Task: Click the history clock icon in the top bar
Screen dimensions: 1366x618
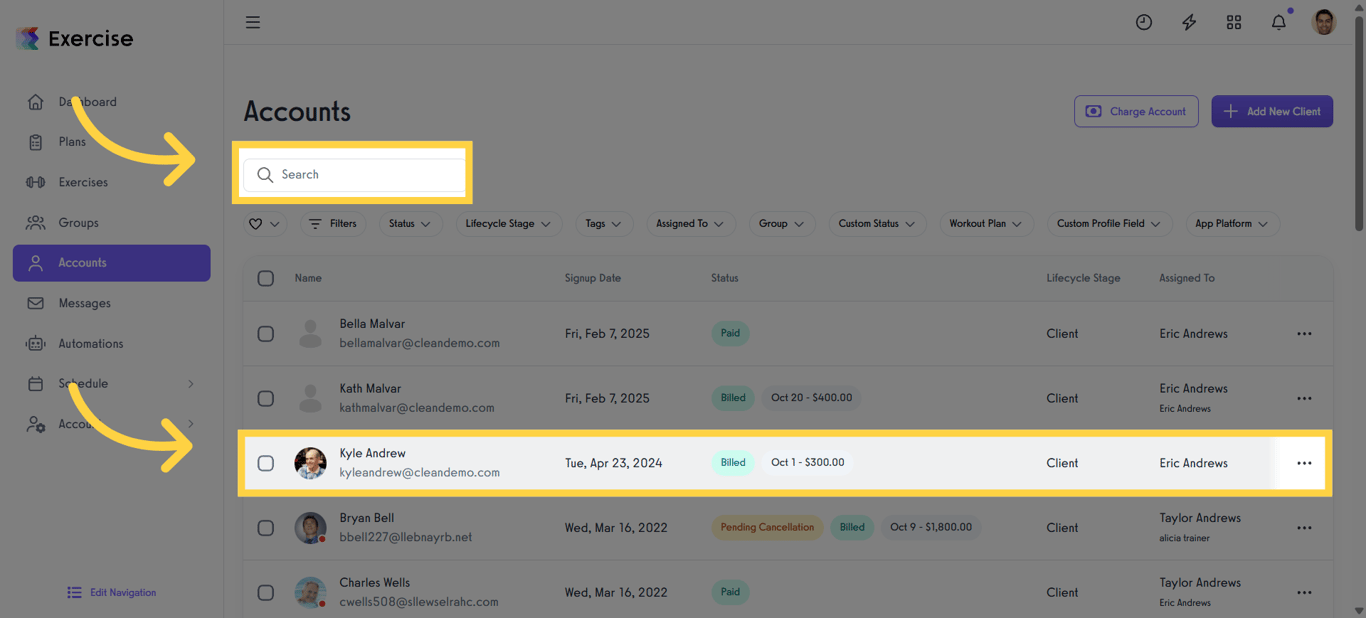Action: [x=1143, y=21]
